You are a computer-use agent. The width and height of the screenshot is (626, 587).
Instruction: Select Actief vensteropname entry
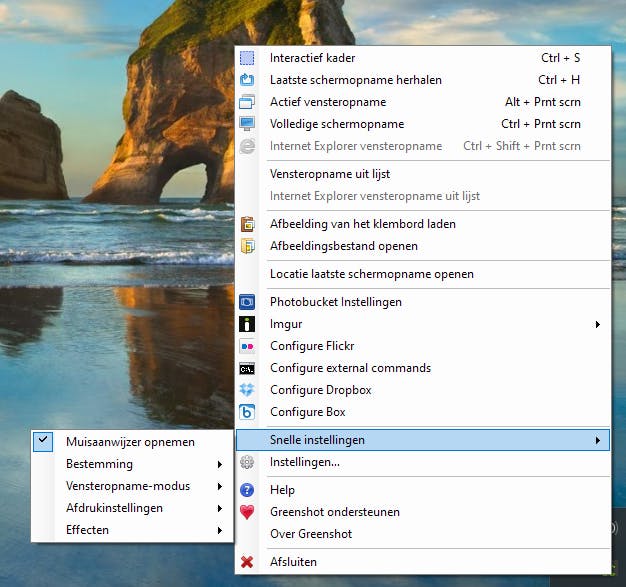click(x=423, y=102)
